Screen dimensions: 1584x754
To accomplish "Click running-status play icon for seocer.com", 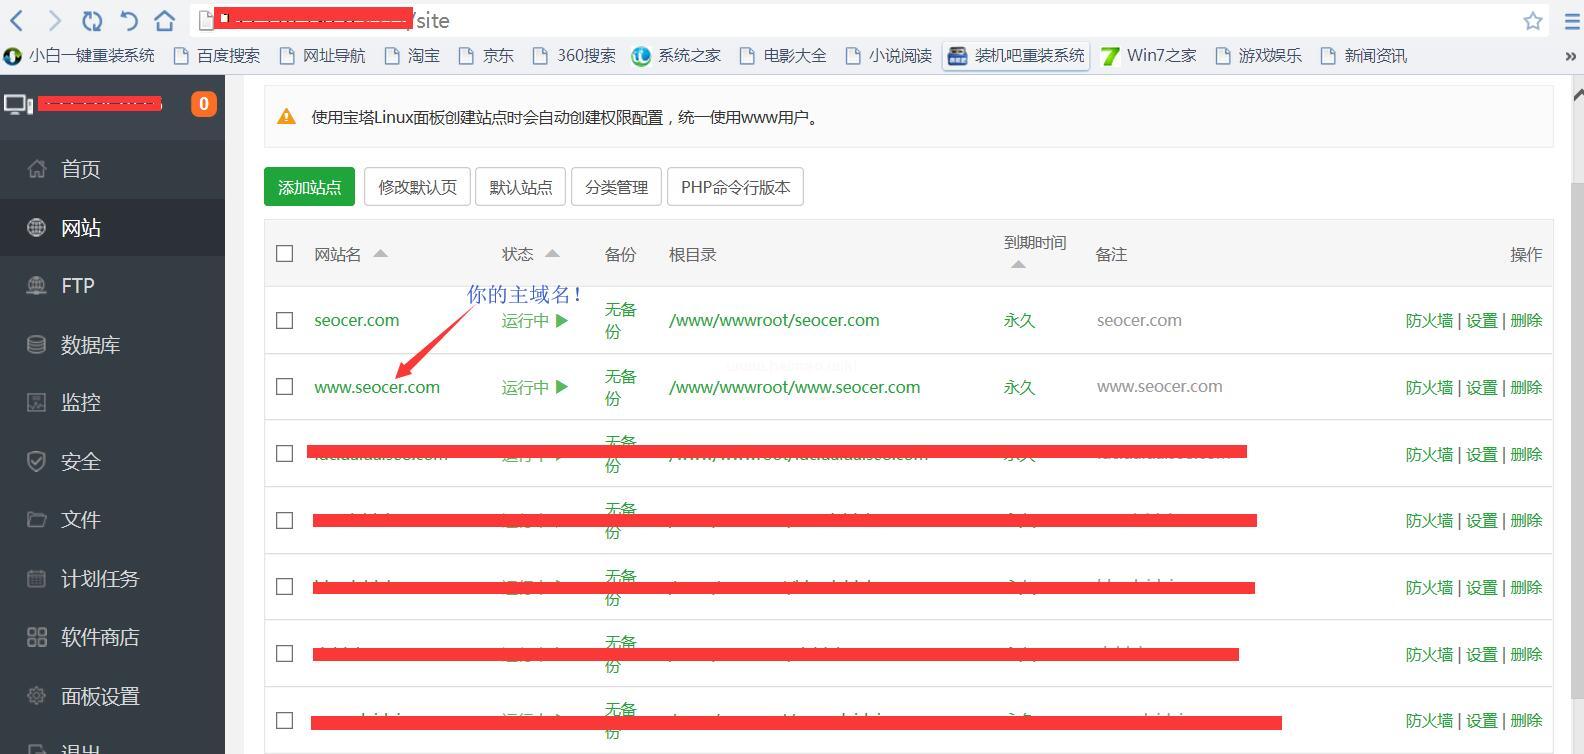I will [x=562, y=320].
